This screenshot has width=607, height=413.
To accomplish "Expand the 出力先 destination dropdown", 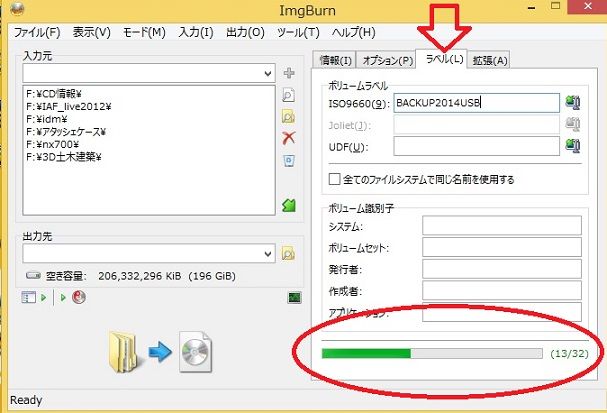I will tap(267, 254).
